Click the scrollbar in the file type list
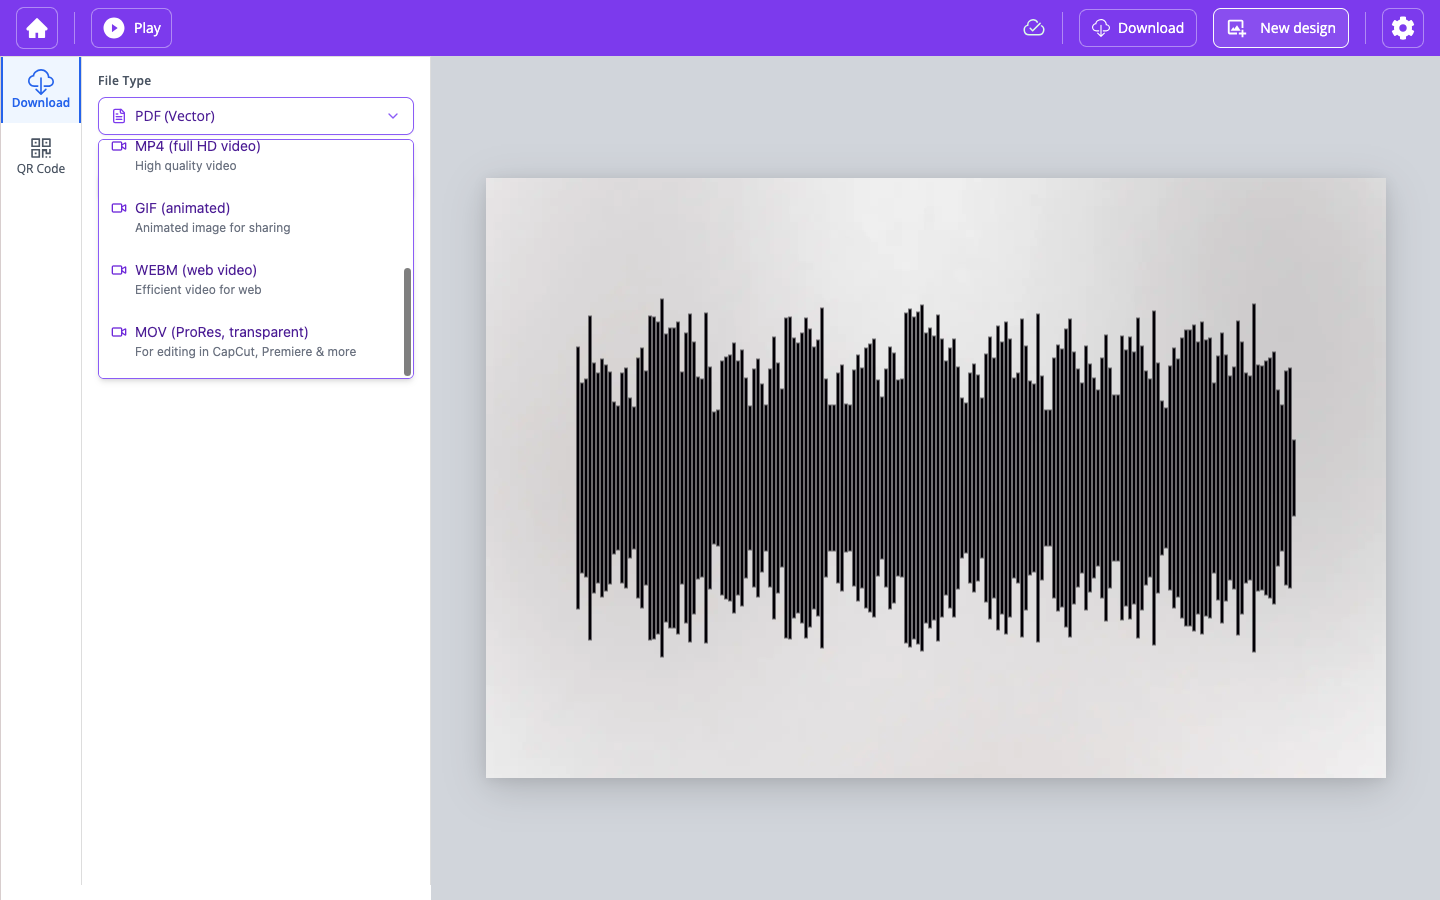 pos(408,320)
